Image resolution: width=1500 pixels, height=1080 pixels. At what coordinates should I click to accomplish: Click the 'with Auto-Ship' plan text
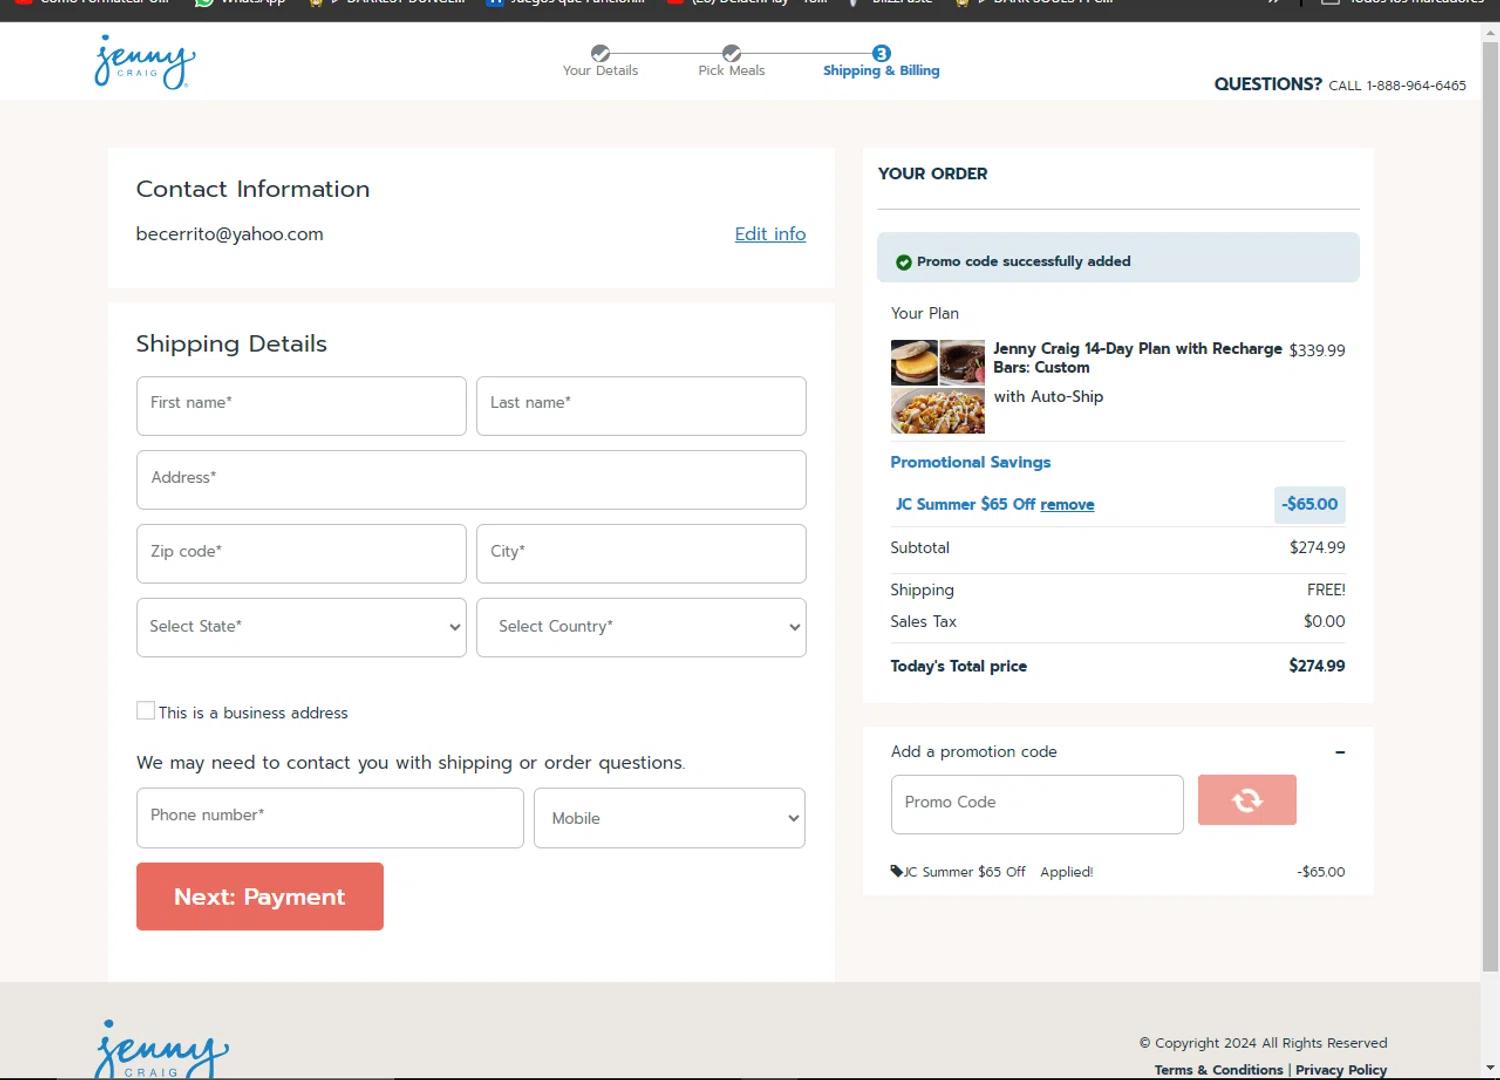[x=1048, y=397]
